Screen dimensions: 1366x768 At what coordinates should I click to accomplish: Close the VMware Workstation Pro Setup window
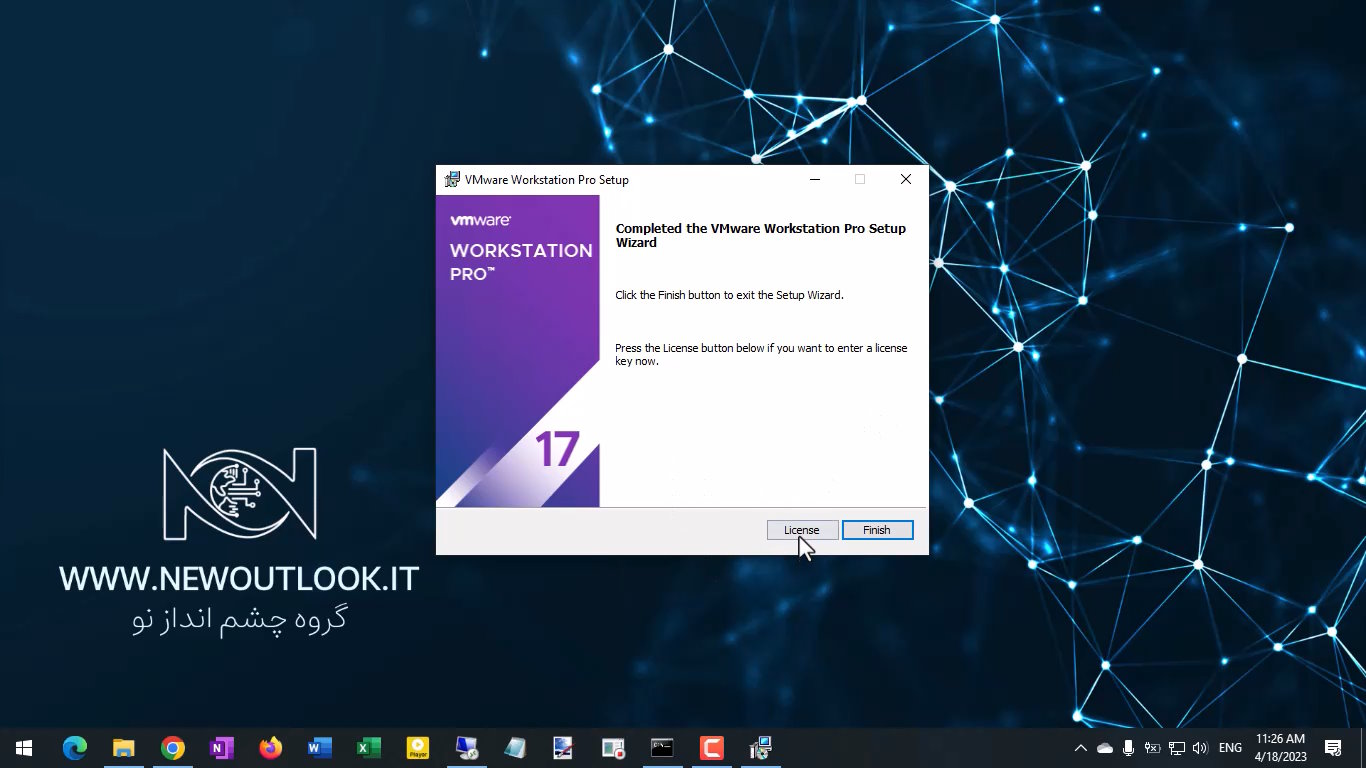click(x=905, y=180)
